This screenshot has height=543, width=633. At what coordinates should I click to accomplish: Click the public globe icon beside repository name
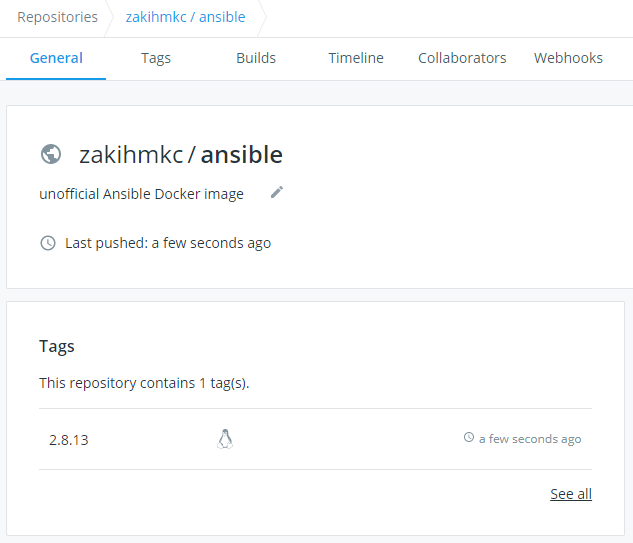[51, 154]
